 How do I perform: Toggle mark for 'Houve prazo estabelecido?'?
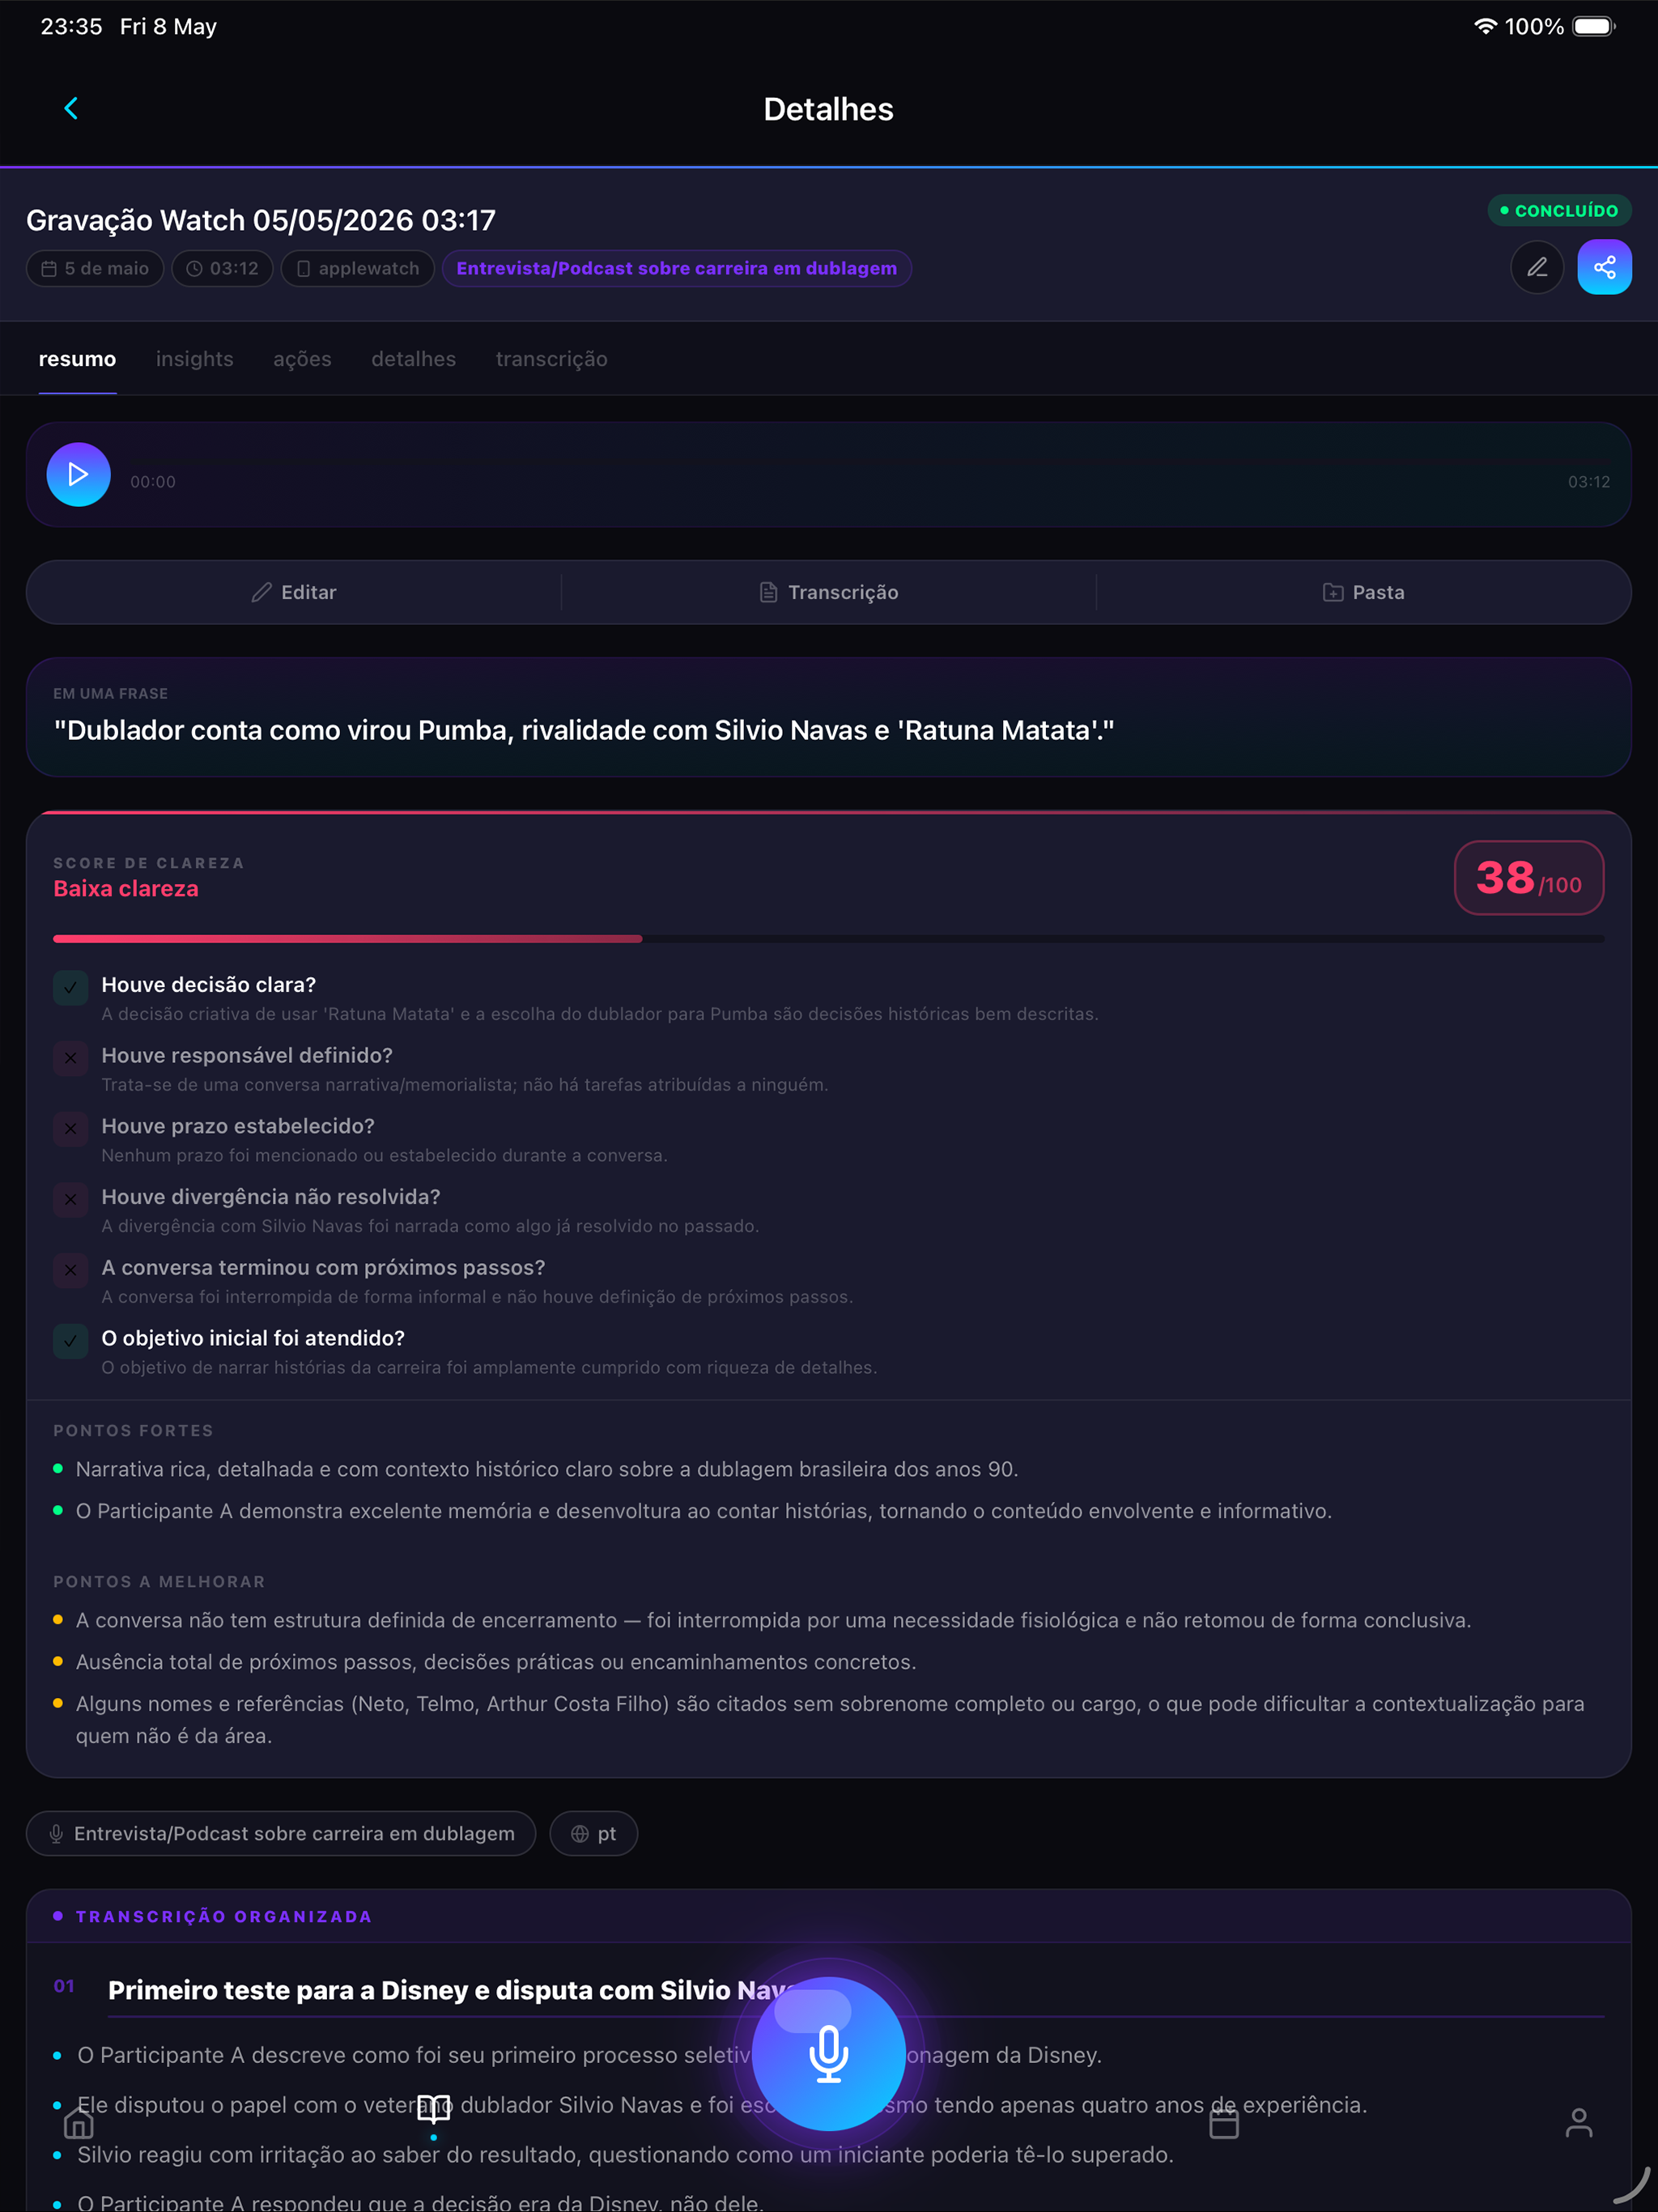pos(70,1129)
